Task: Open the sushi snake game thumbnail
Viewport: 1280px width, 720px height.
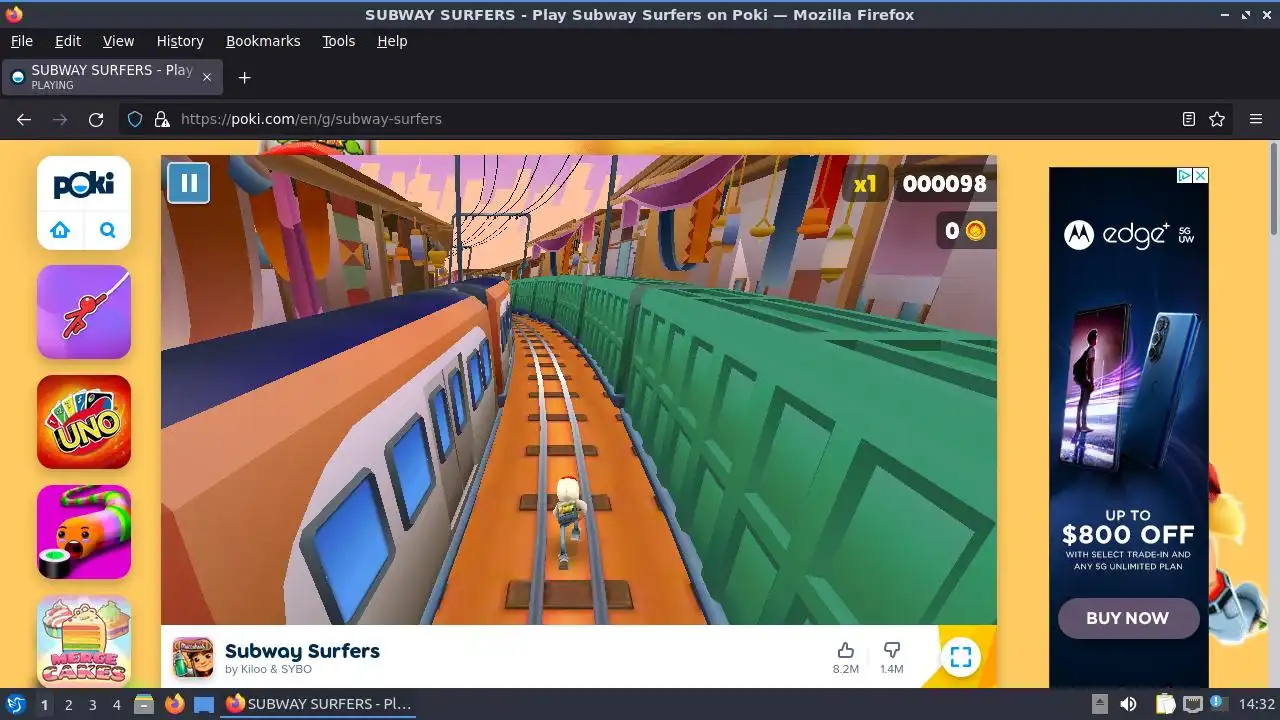Action: click(x=84, y=532)
